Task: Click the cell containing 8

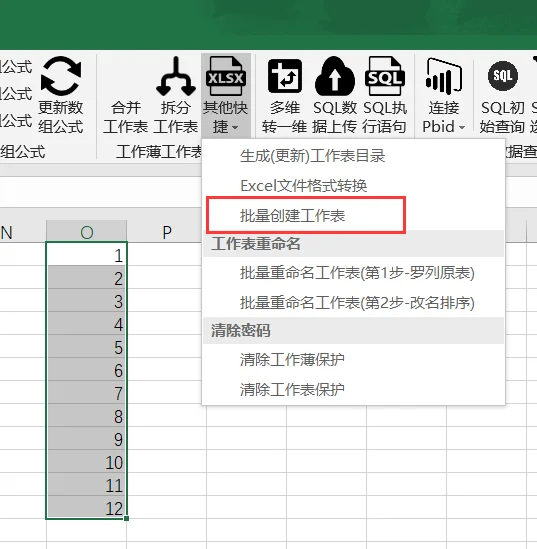Action: click(x=86, y=415)
